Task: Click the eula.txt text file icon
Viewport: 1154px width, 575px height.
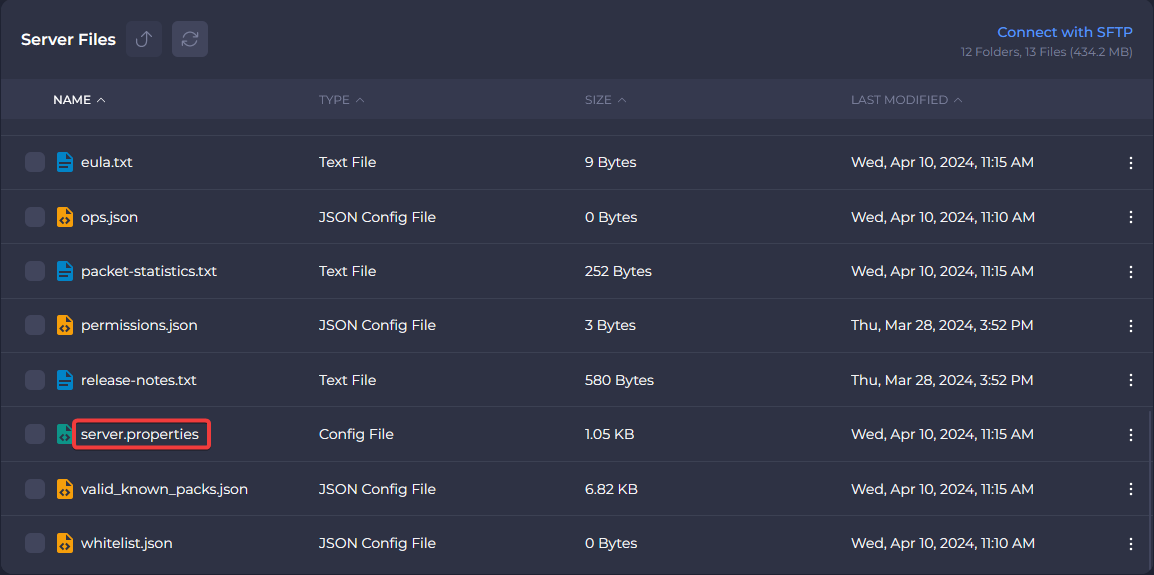Action: (x=65, y=162)
